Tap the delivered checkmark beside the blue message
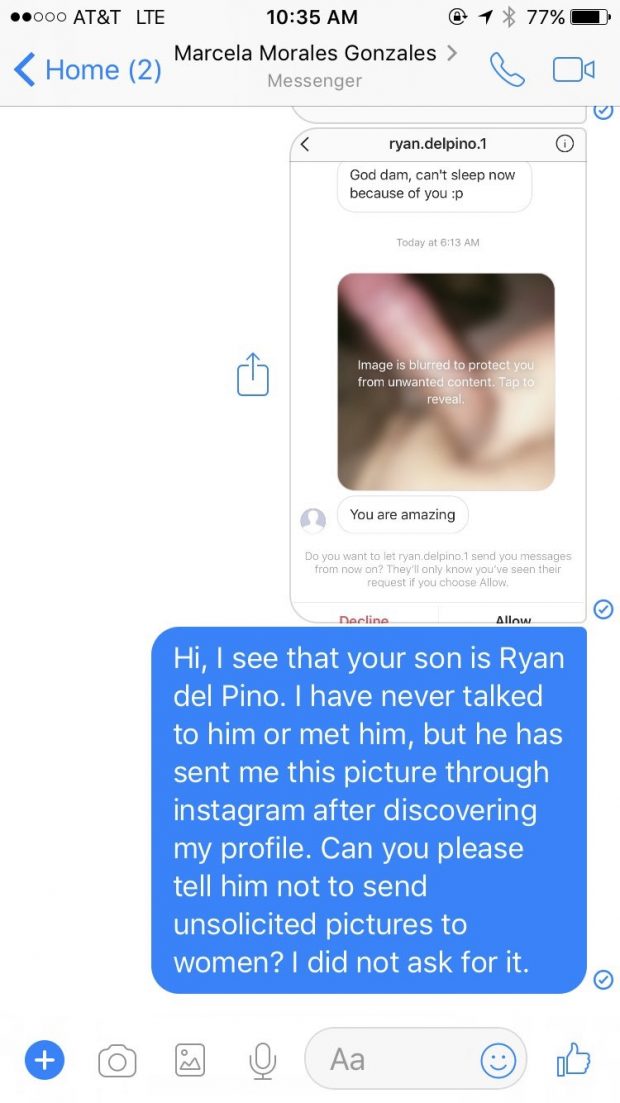Image resolution: width=620 pixels, height=1103 pixels. click(x=603, y=978)
